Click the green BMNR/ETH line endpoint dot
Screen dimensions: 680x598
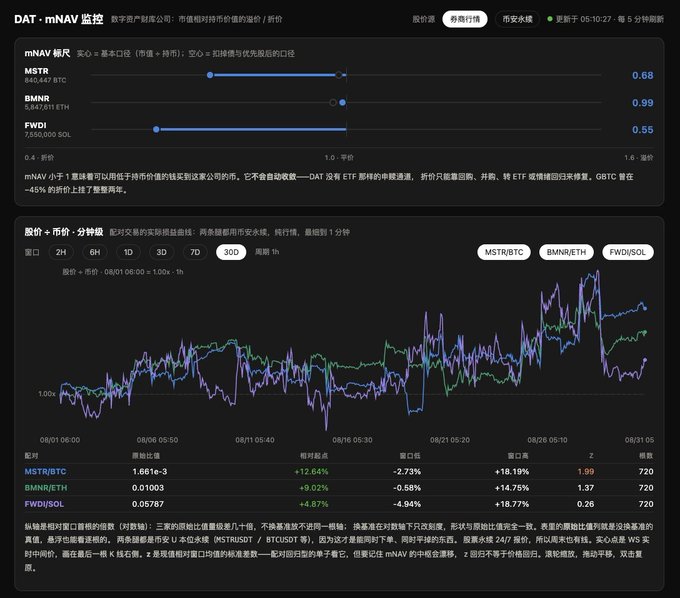(645, 332)
